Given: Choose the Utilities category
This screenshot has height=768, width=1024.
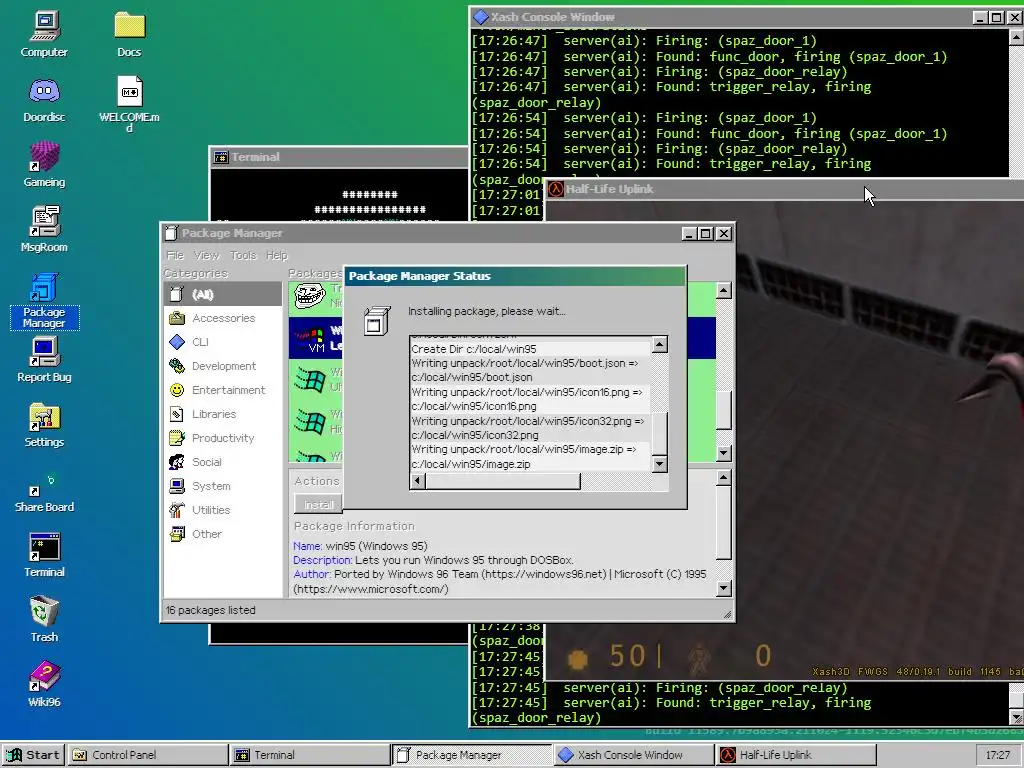Looking at the screenshot, I should [x=223, y=510].
